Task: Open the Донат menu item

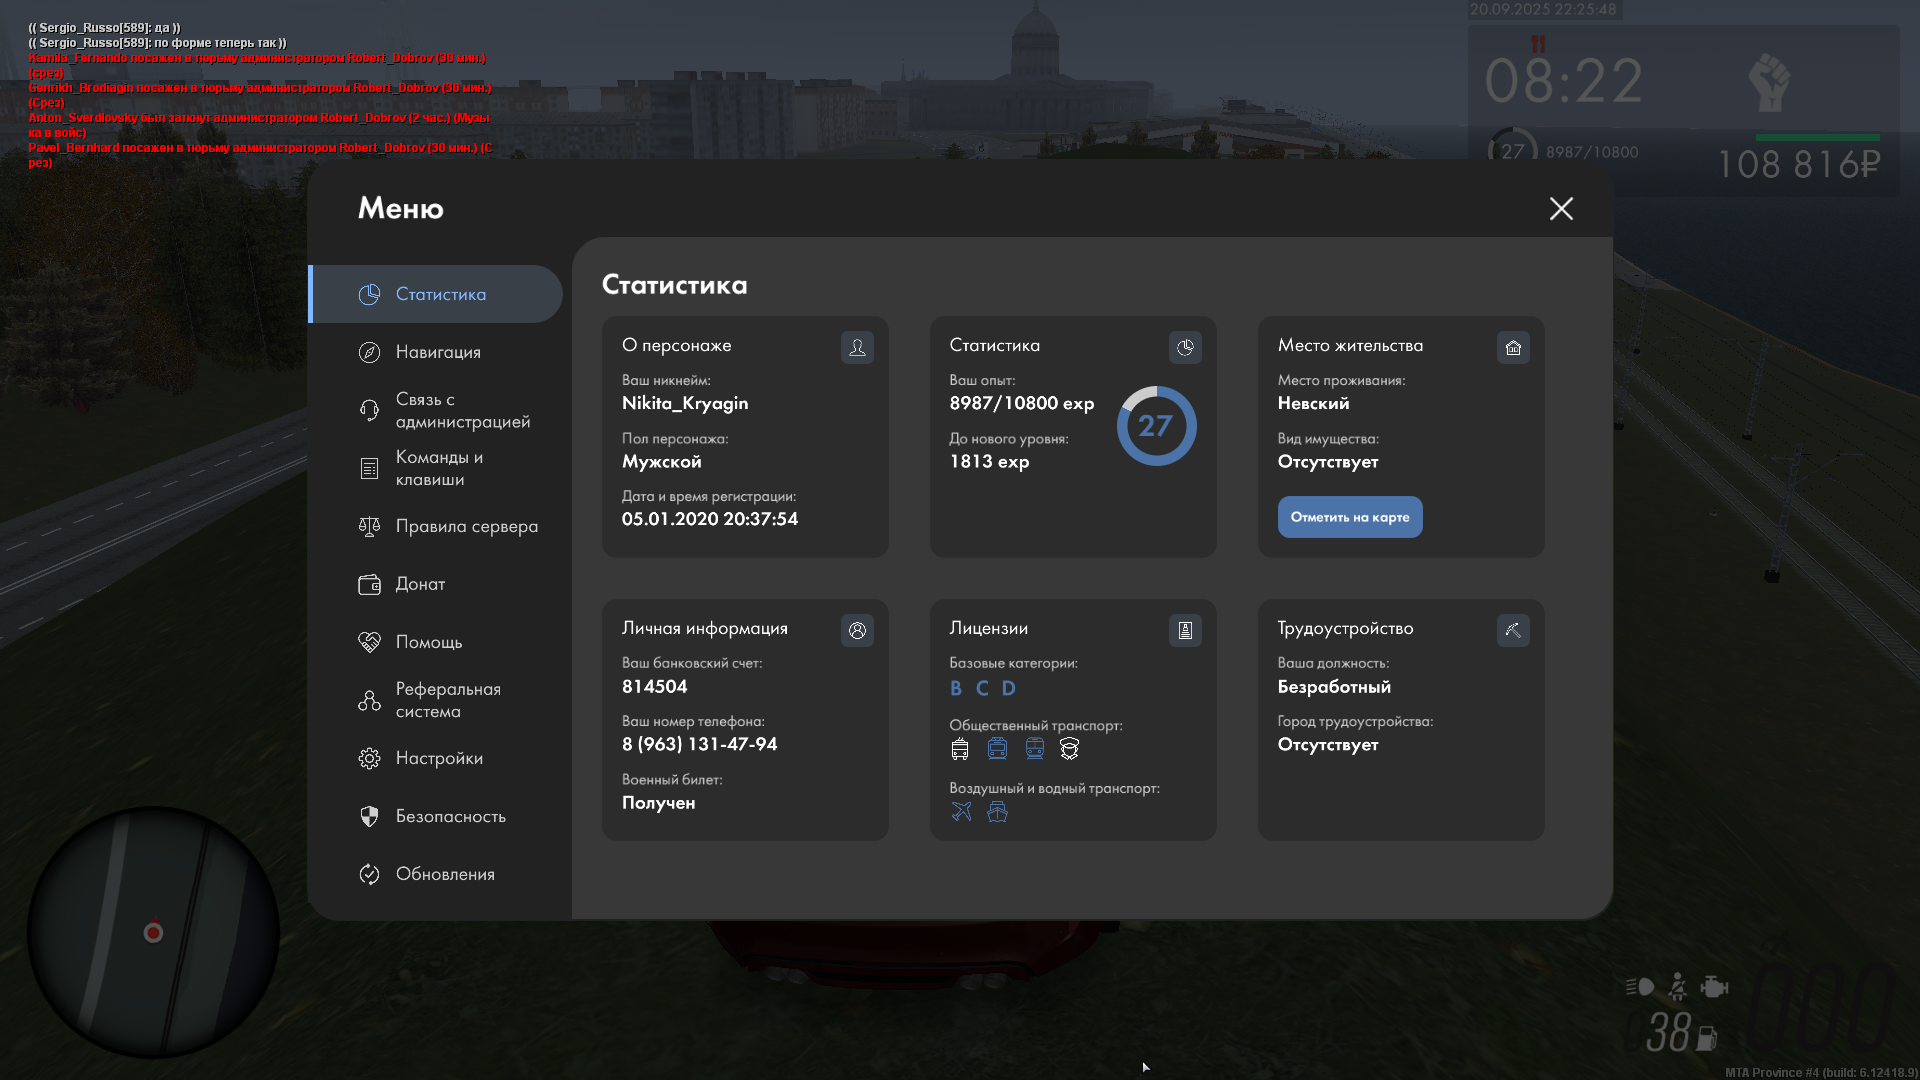Action: [420, 584]
